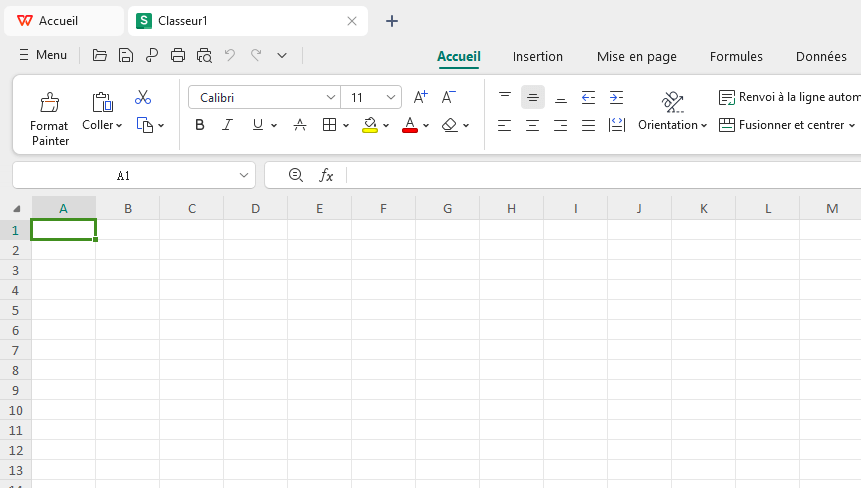The height and width of the screenshot is (488, 861).
Task: Export to PDF icon in quick toolbar
Action: click(152, 55)
